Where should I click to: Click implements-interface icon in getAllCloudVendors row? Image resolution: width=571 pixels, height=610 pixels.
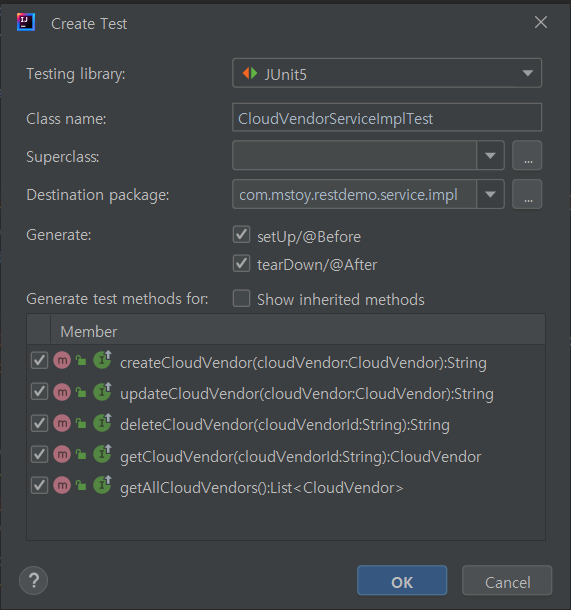(103, 484)
